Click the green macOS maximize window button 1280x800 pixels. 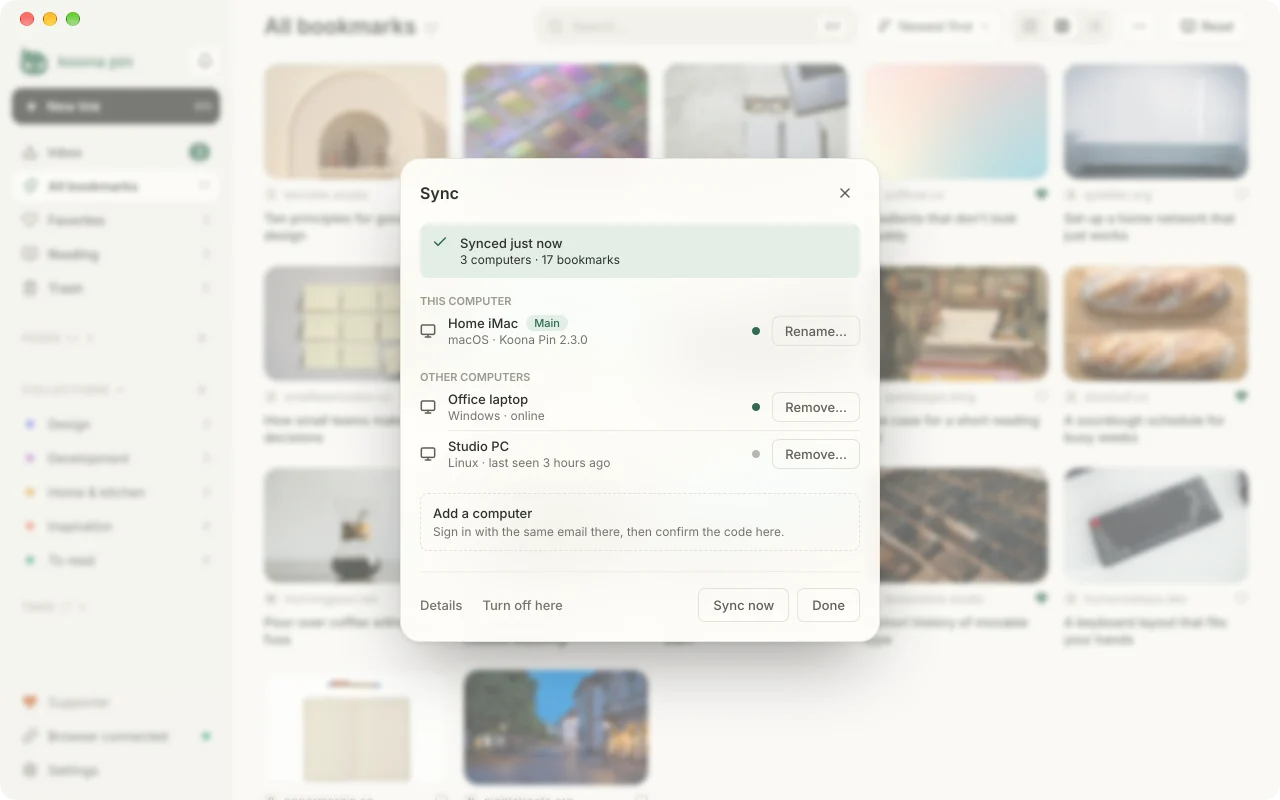point(73,19)
